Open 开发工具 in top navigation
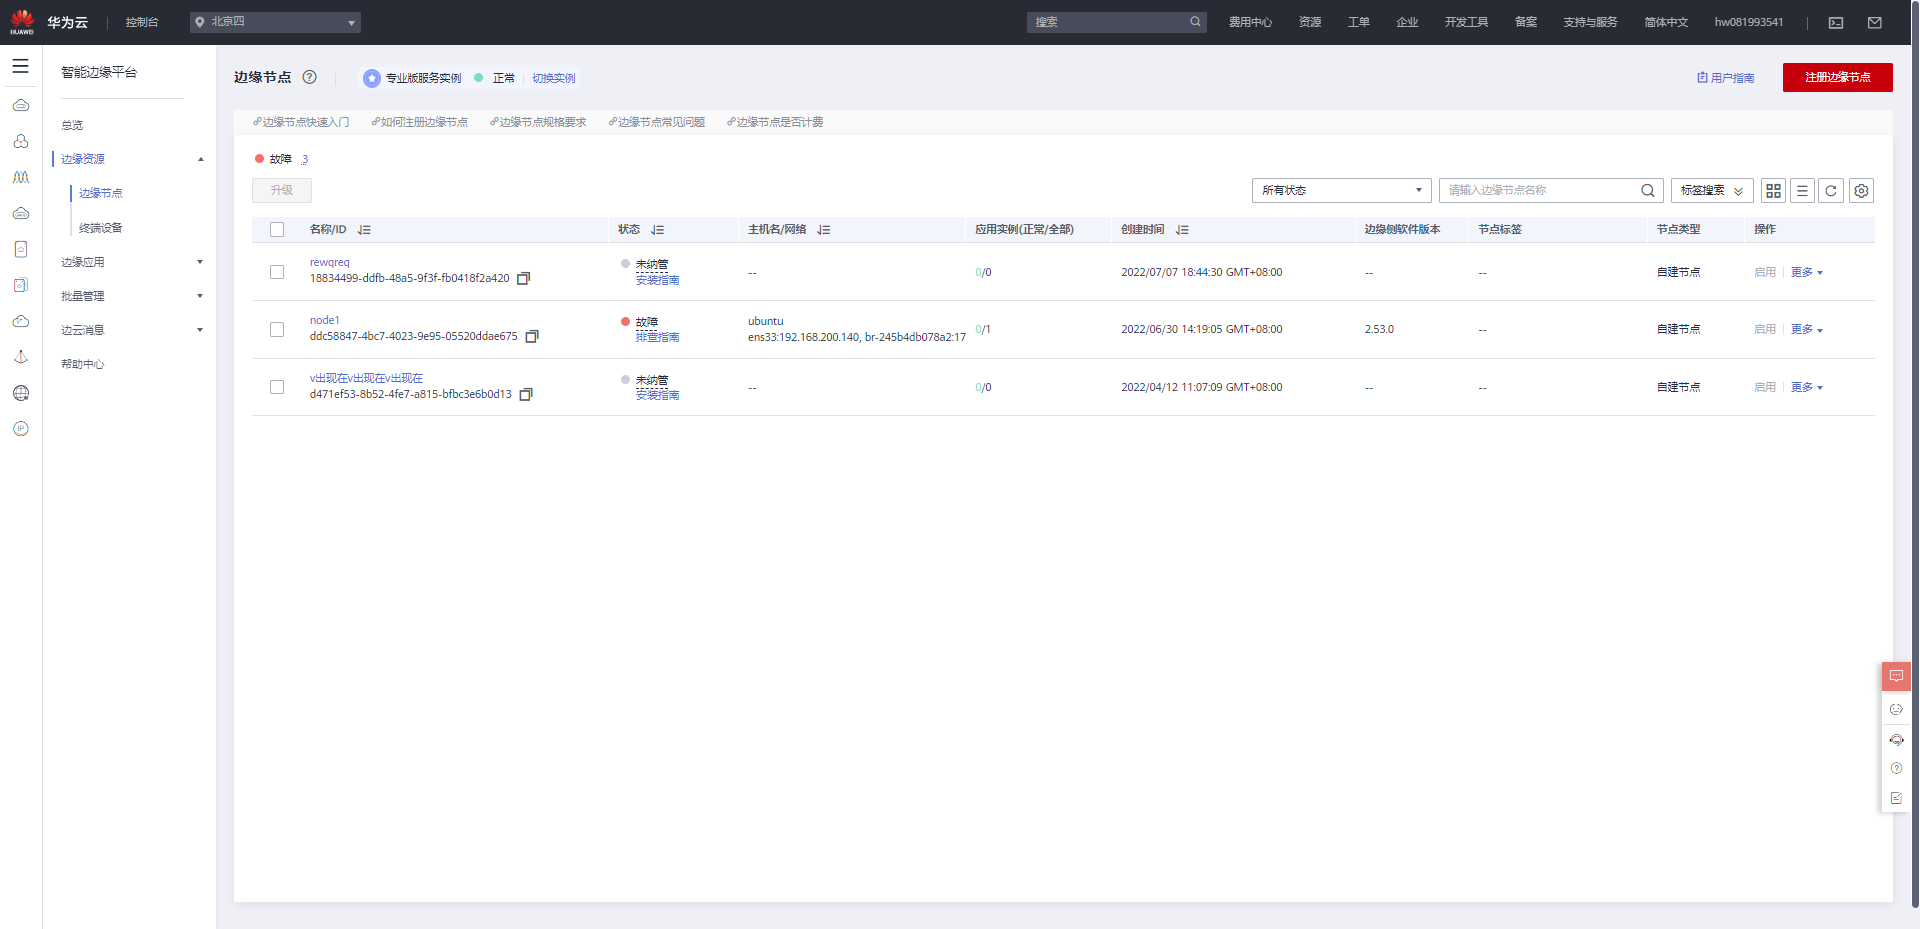The image size is (1920, 929). pyautogui.click(x=1466, y=22)
